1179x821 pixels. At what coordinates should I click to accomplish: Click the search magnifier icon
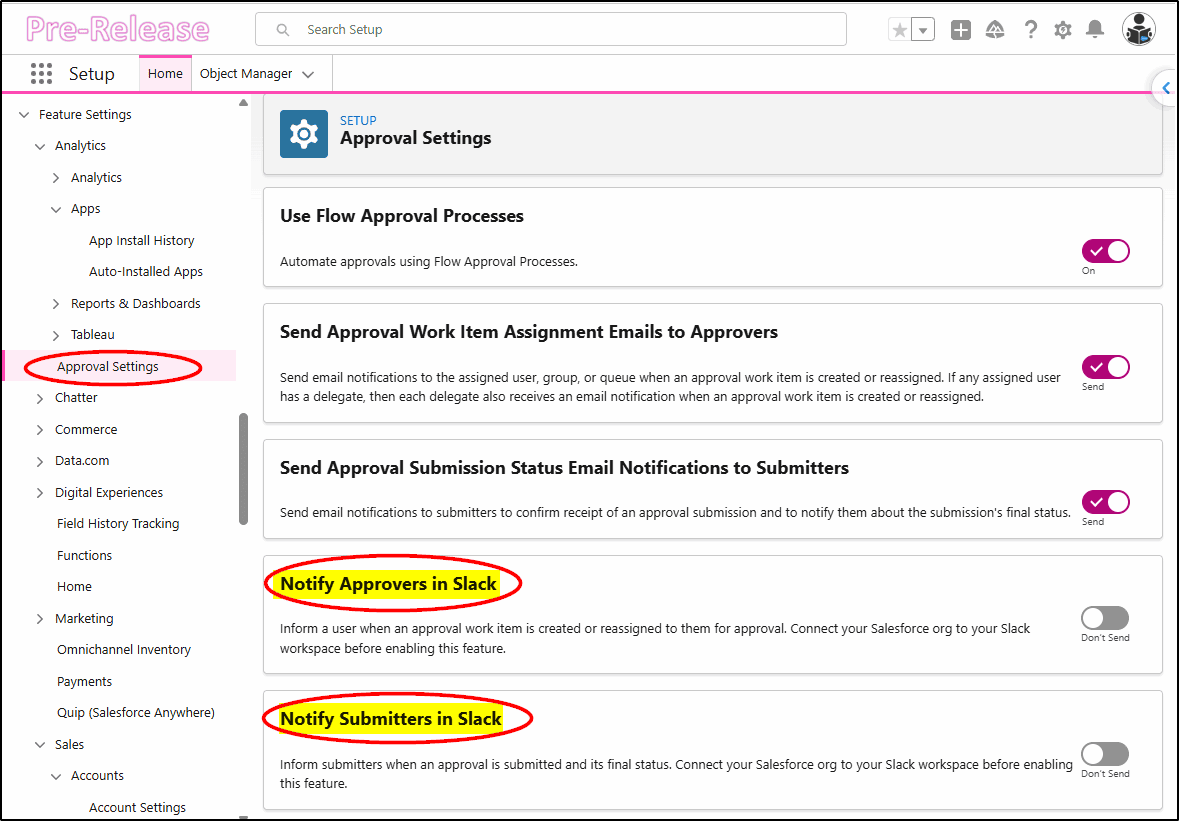click(x=283, y=30)
